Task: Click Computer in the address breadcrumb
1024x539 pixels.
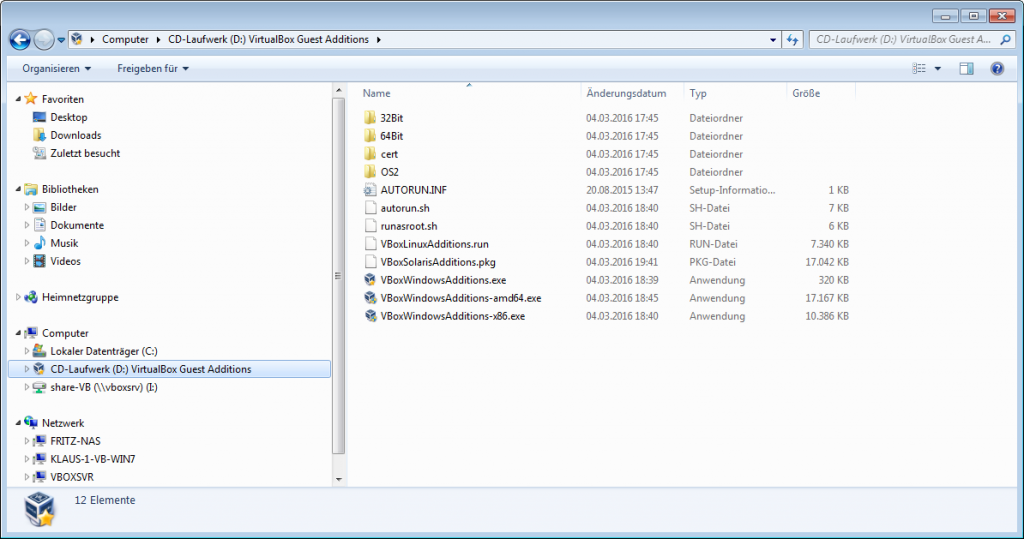Action: [x=125, y=40]
